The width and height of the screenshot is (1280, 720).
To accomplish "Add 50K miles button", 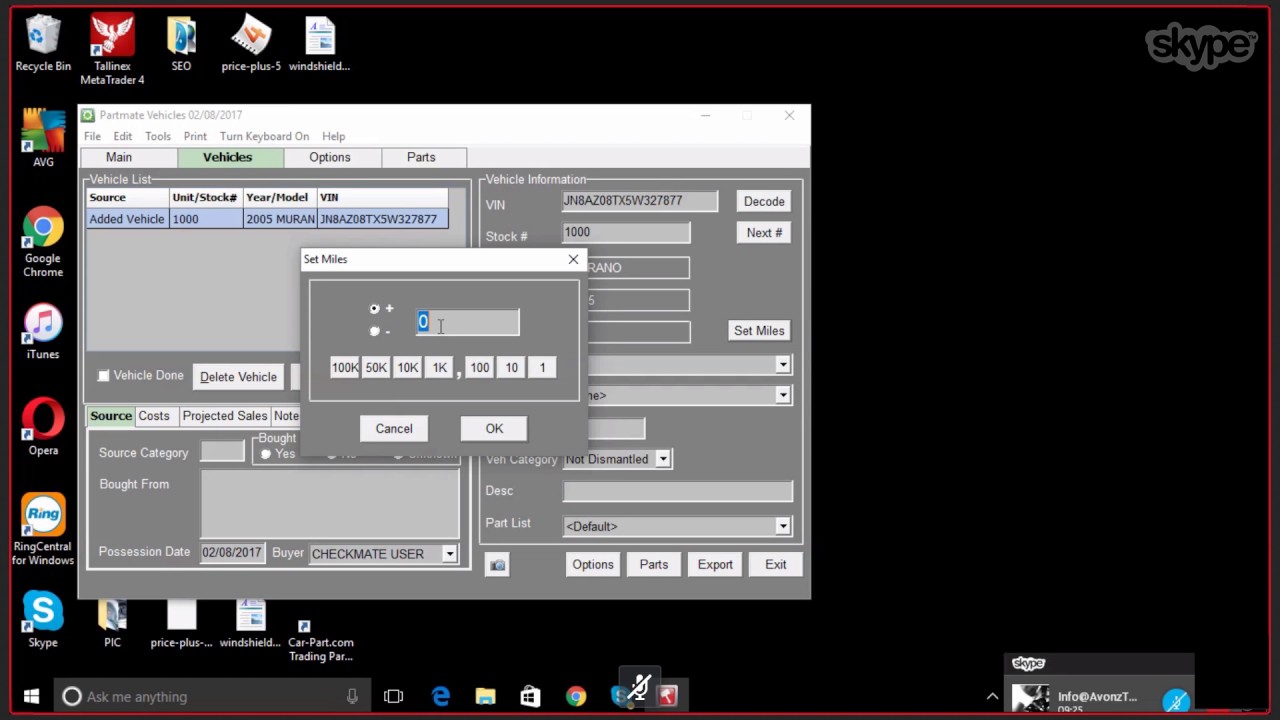I will tap(376, 368).
